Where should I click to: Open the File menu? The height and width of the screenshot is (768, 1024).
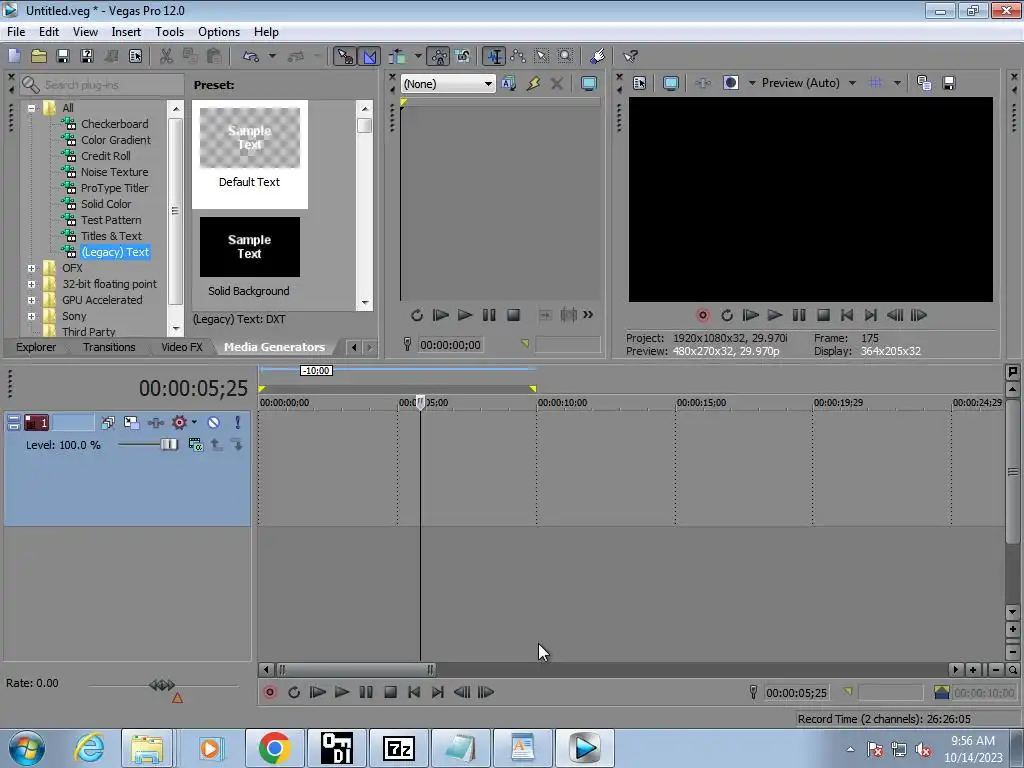(16, 31)
